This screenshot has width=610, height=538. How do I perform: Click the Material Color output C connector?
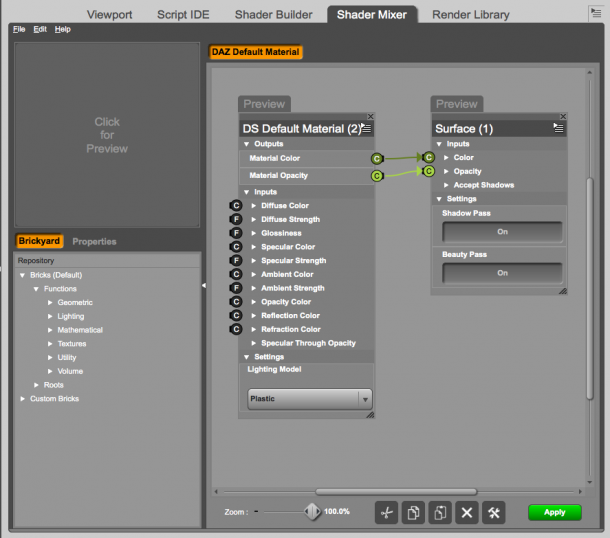click(x=377, y=158)
